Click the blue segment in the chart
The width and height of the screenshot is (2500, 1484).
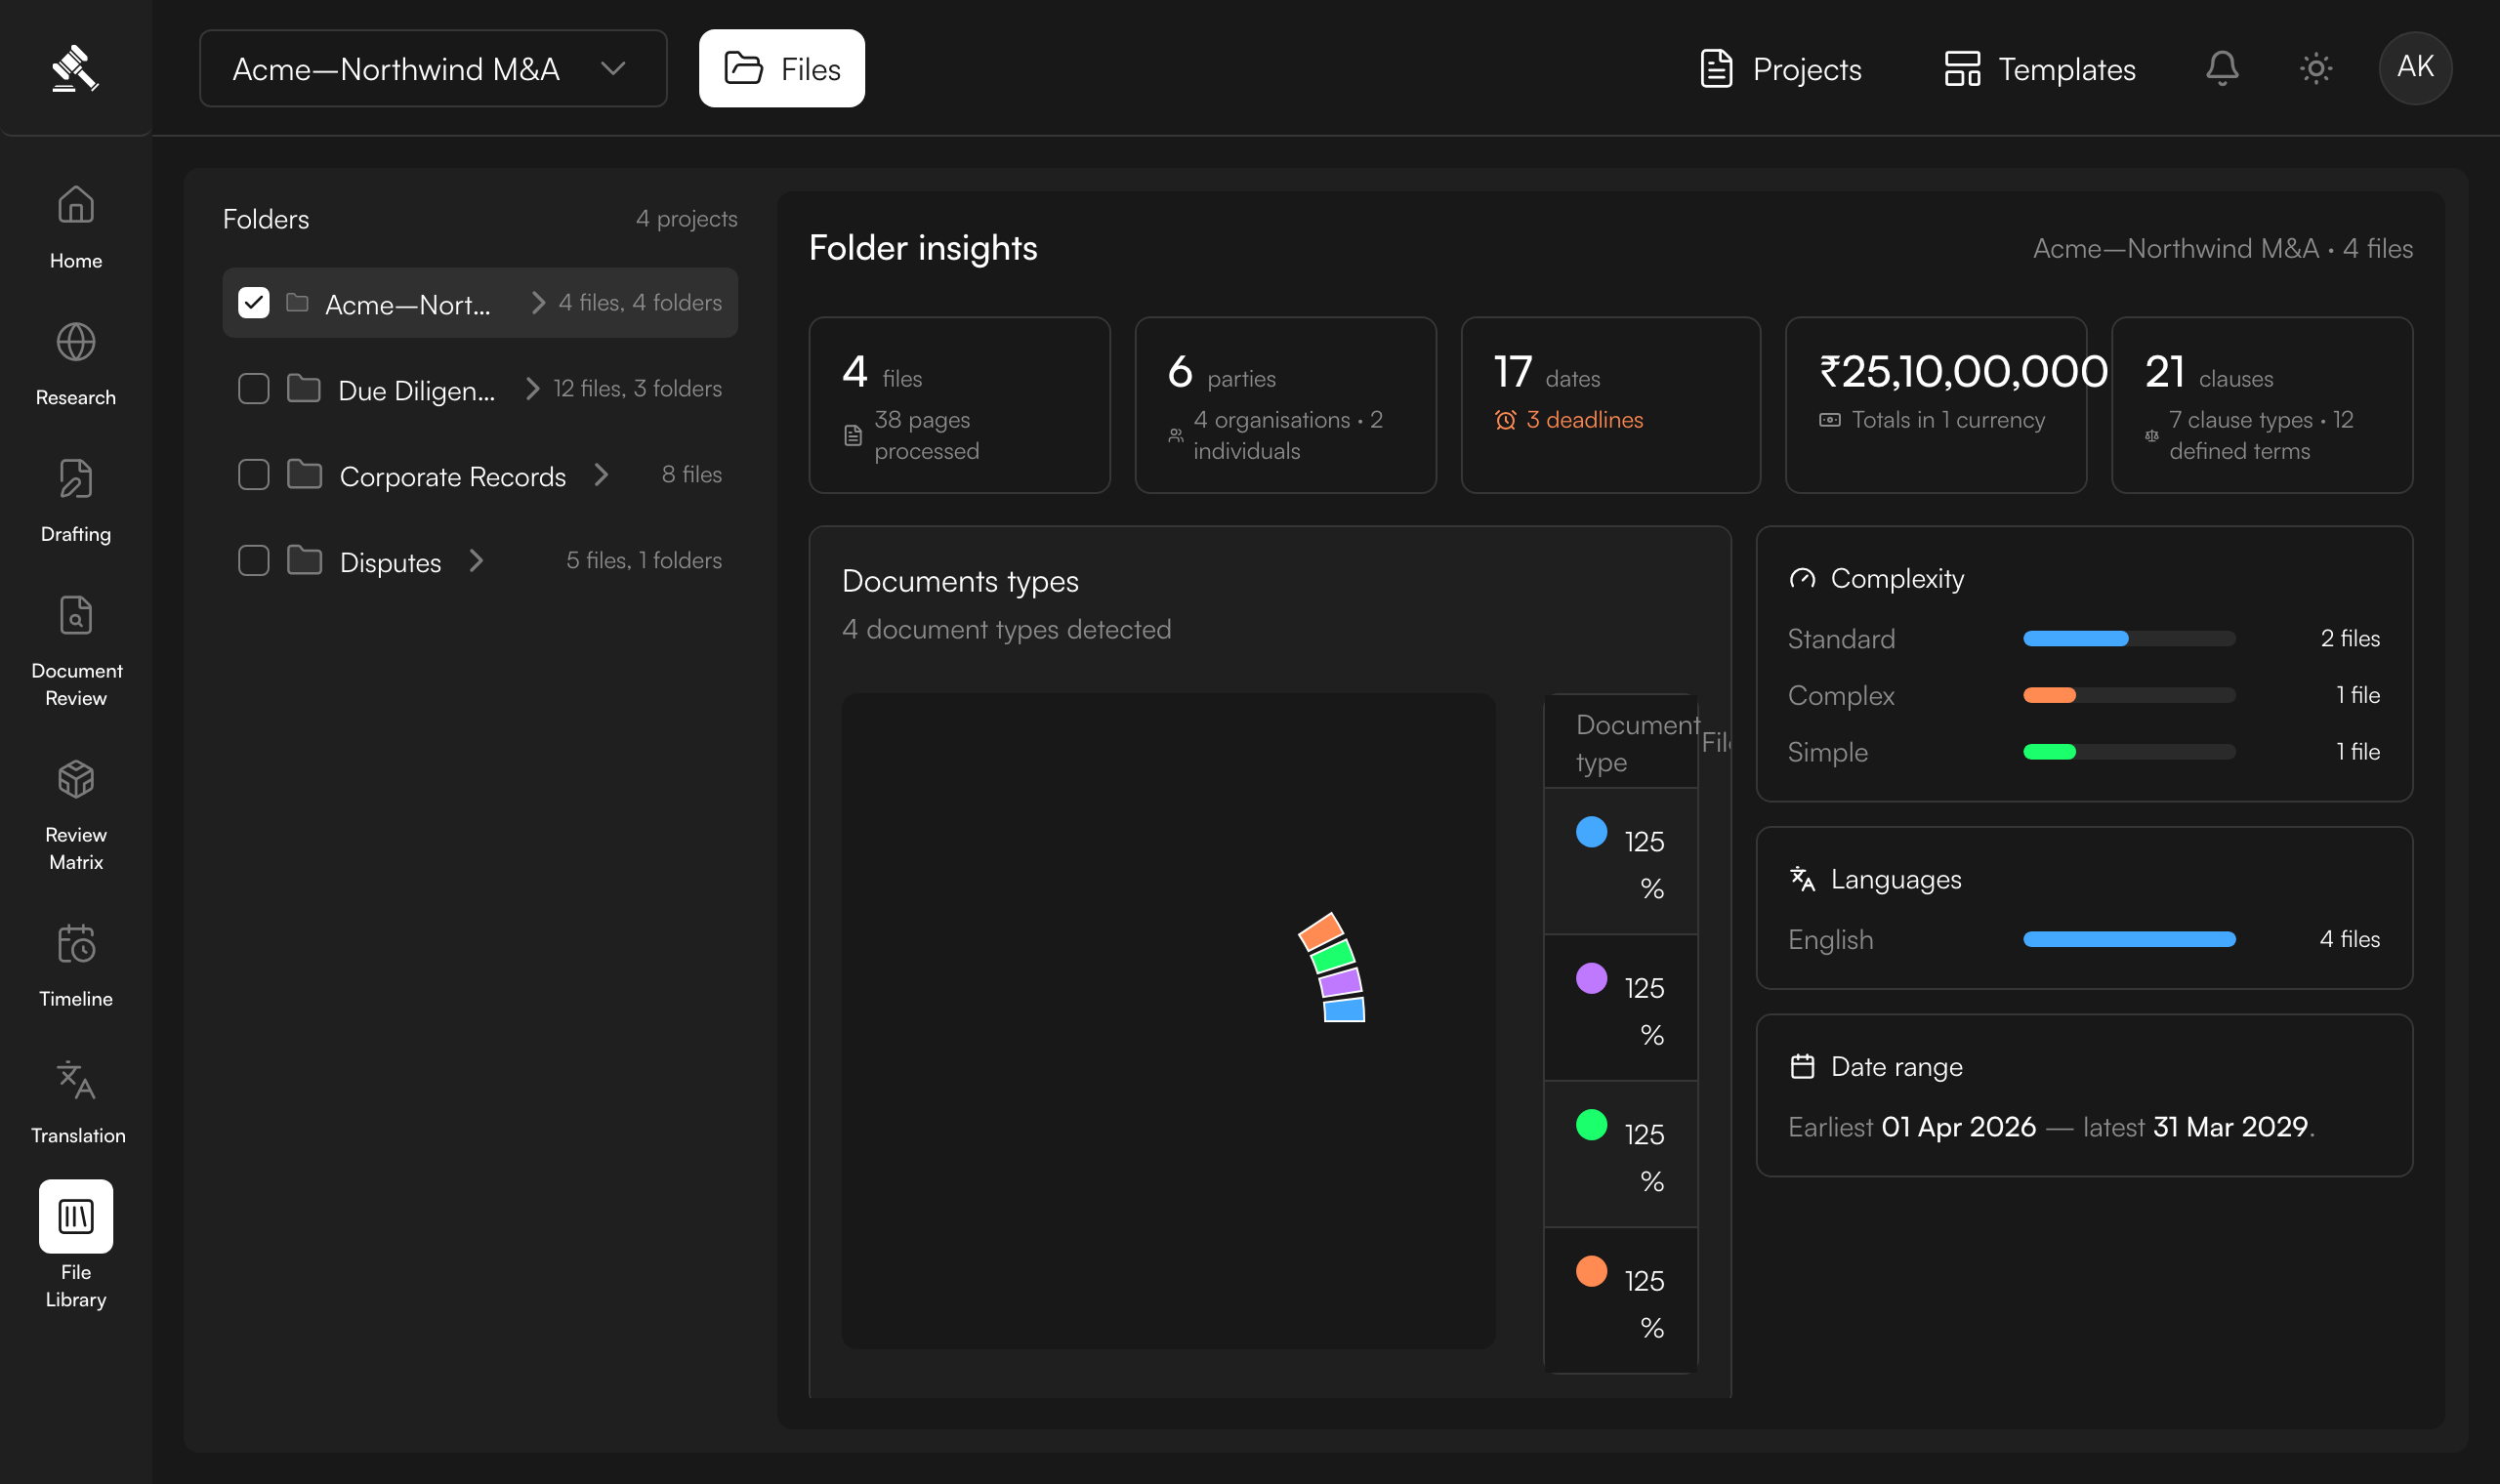[x=1344, y=1010]
